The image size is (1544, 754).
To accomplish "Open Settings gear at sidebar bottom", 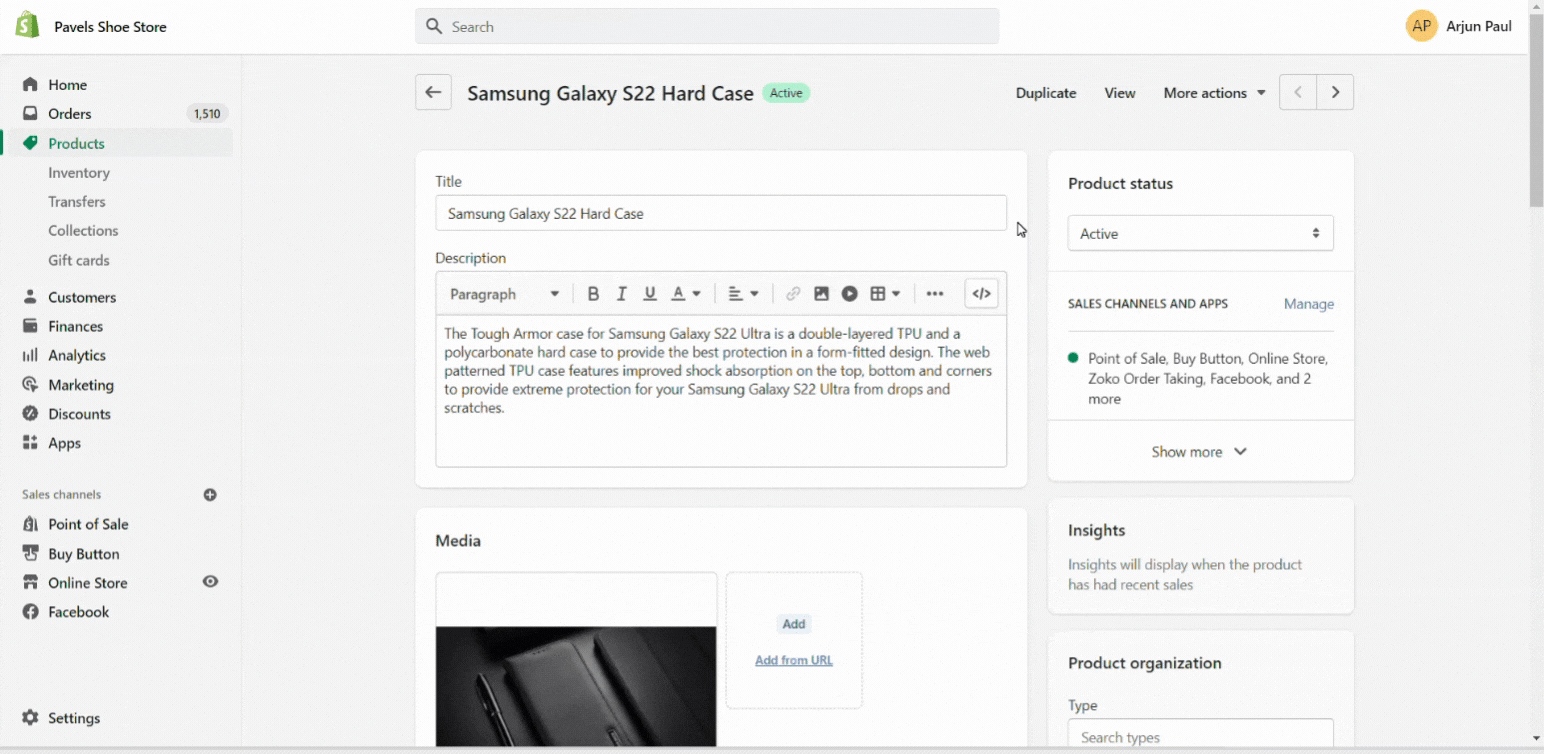I will 30,718.
